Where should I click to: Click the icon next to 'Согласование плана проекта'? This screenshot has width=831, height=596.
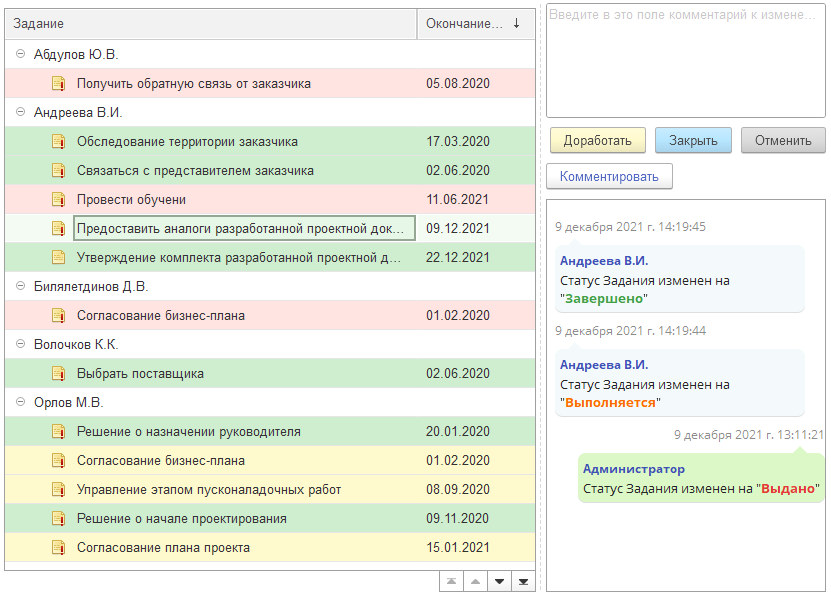(59, 548)
